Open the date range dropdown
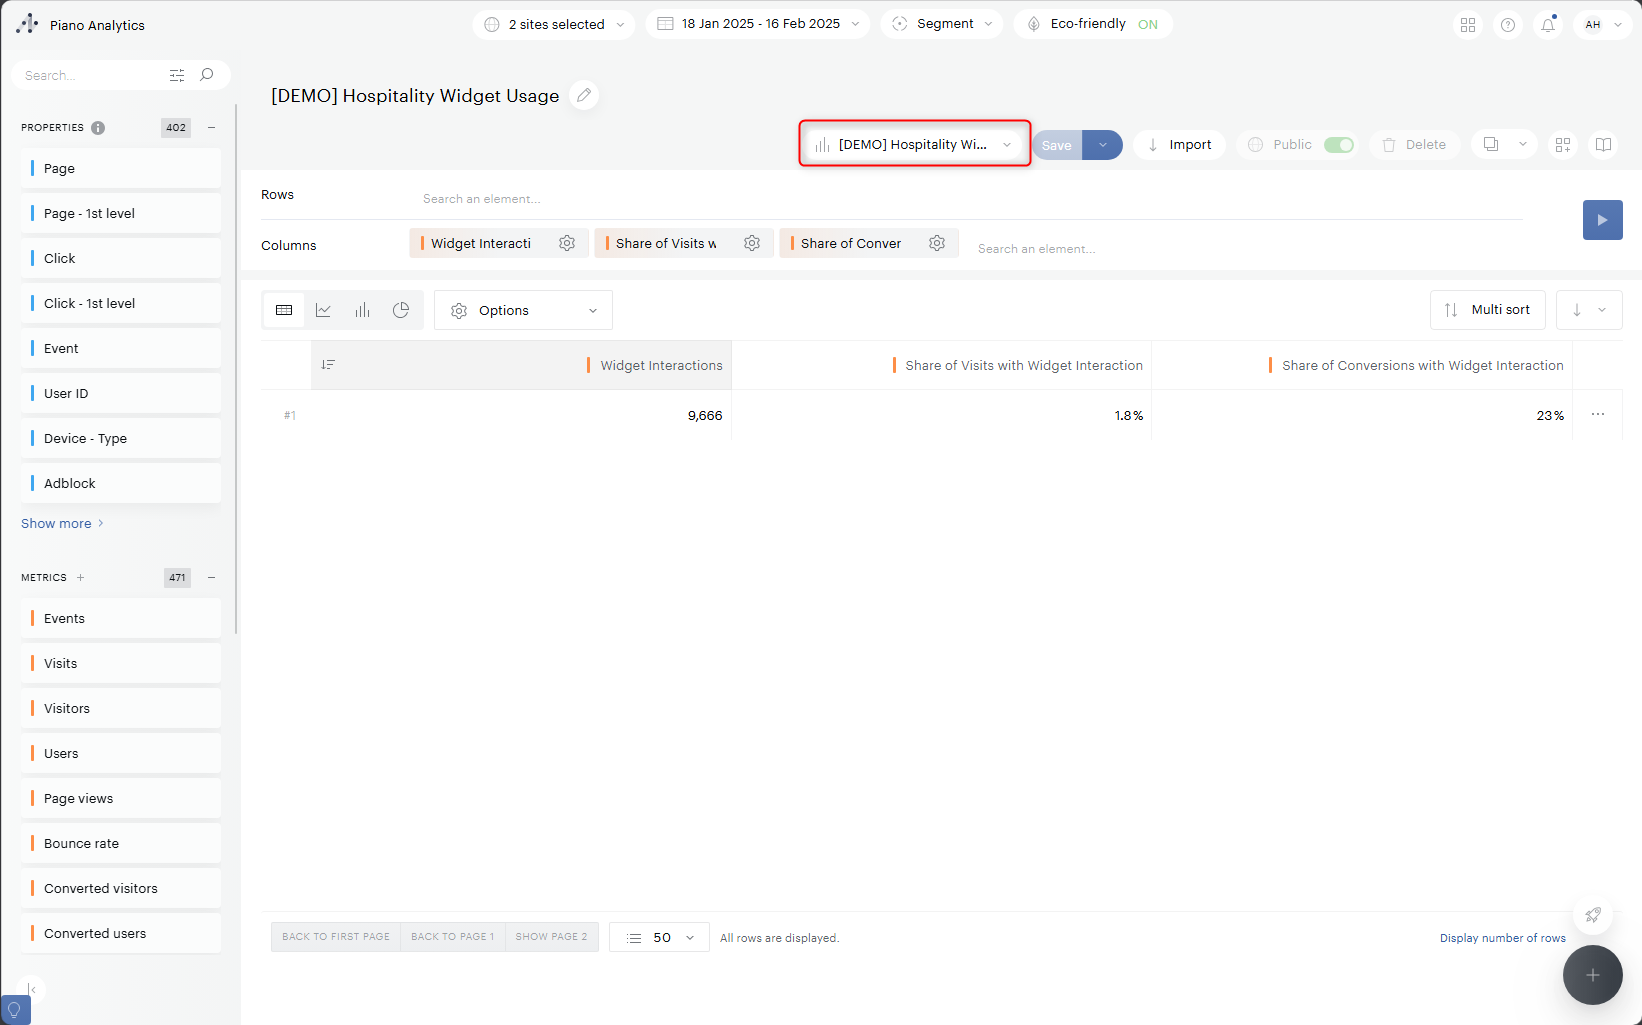Image resolution: width=1642 pixels, height=1025 pixels. point(758,24)
